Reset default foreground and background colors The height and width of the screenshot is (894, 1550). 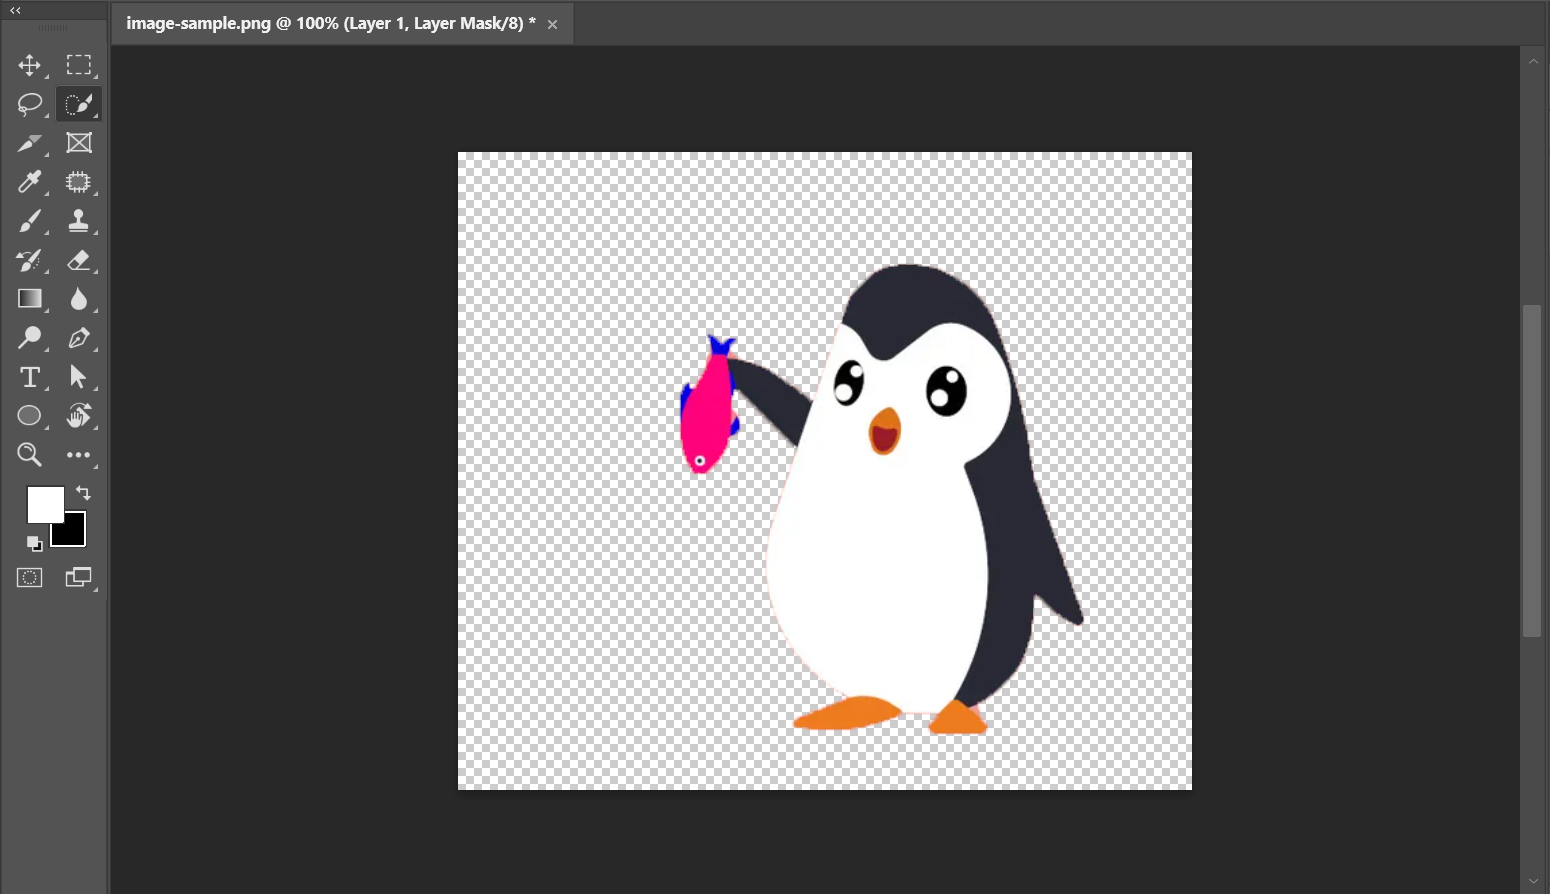pos(34,543)
